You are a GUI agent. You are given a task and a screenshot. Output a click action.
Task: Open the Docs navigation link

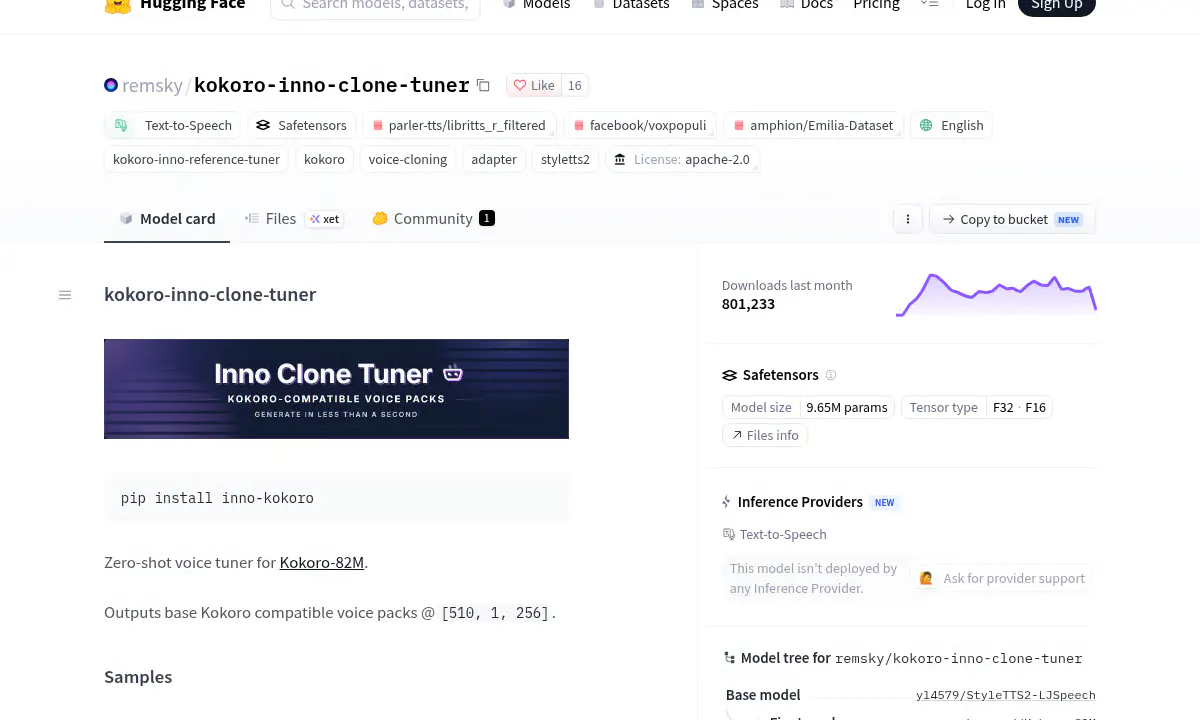pyautogui.click(x=807, y=5)
